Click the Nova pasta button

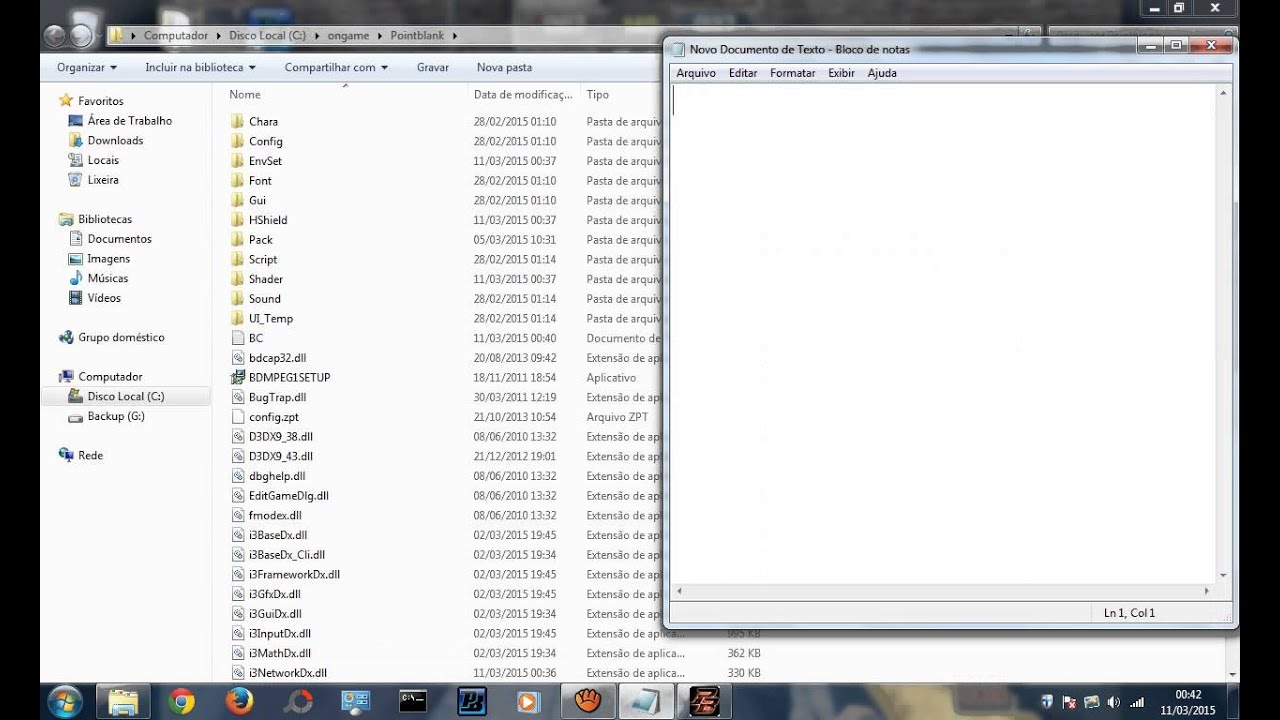504,68
